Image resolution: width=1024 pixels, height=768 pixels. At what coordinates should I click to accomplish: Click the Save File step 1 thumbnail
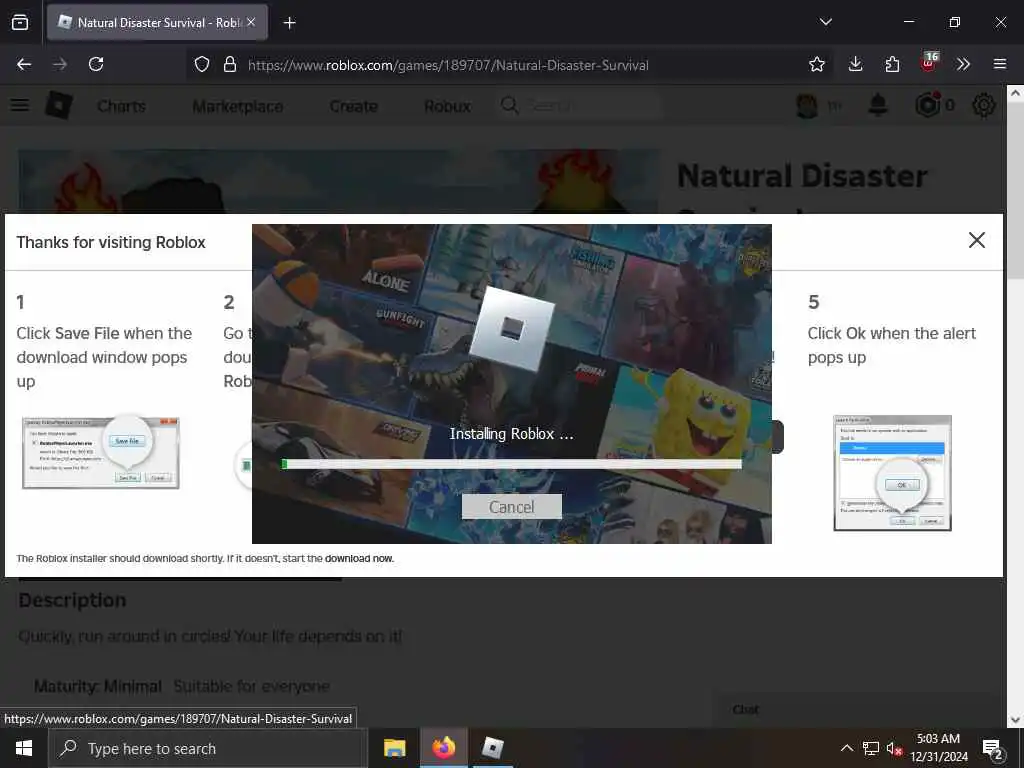pos(101,453)
